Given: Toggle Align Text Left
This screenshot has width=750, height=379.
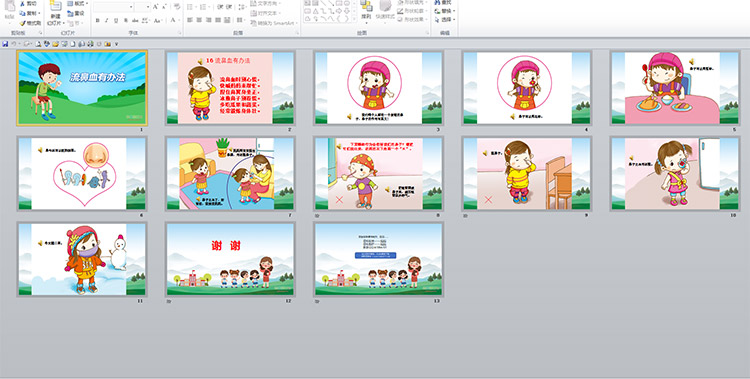Looking at the screenshot, I should (x=189, y=20).
